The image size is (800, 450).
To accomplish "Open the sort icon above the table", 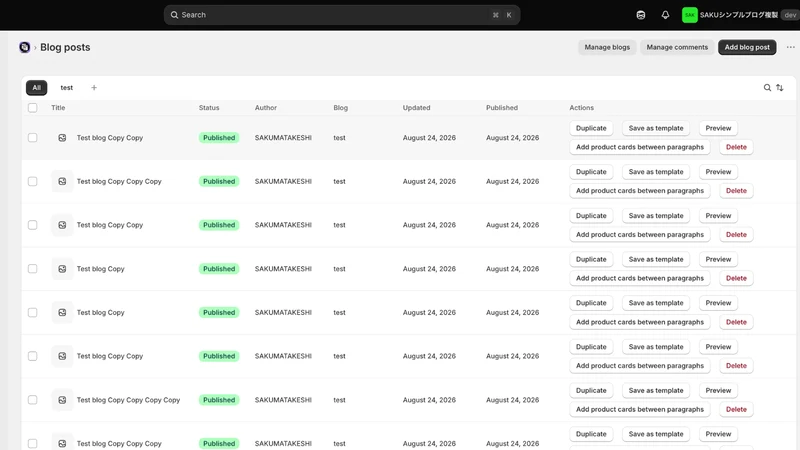I will point(780,88).
